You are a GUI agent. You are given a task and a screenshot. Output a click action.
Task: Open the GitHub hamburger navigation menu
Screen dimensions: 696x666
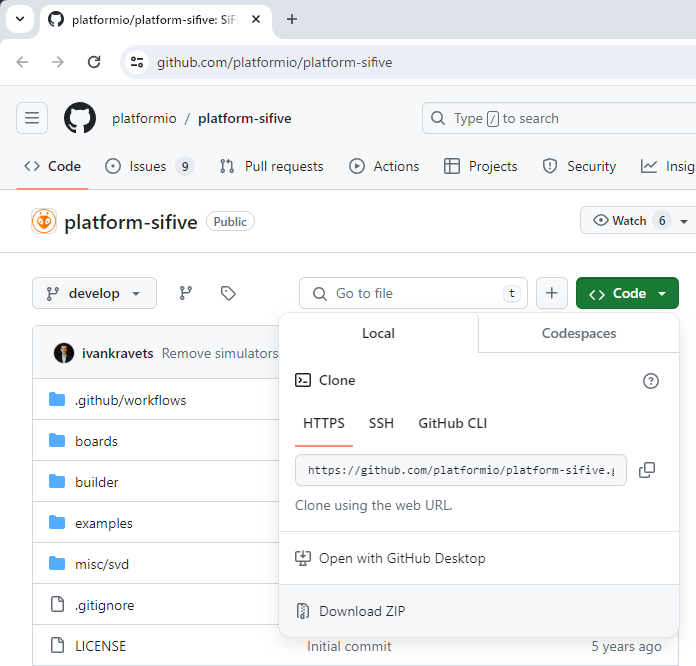(x=32, y=118)
